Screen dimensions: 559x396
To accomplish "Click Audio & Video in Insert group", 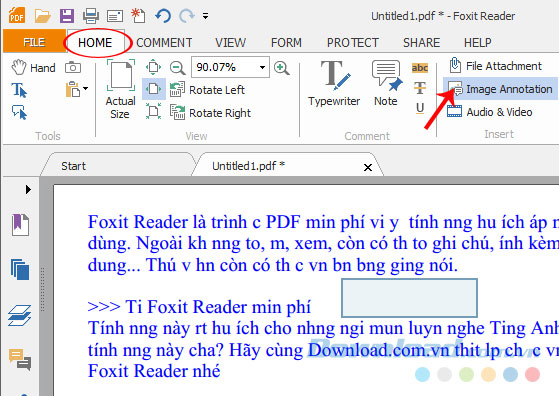I will click(x=489, y=112).
